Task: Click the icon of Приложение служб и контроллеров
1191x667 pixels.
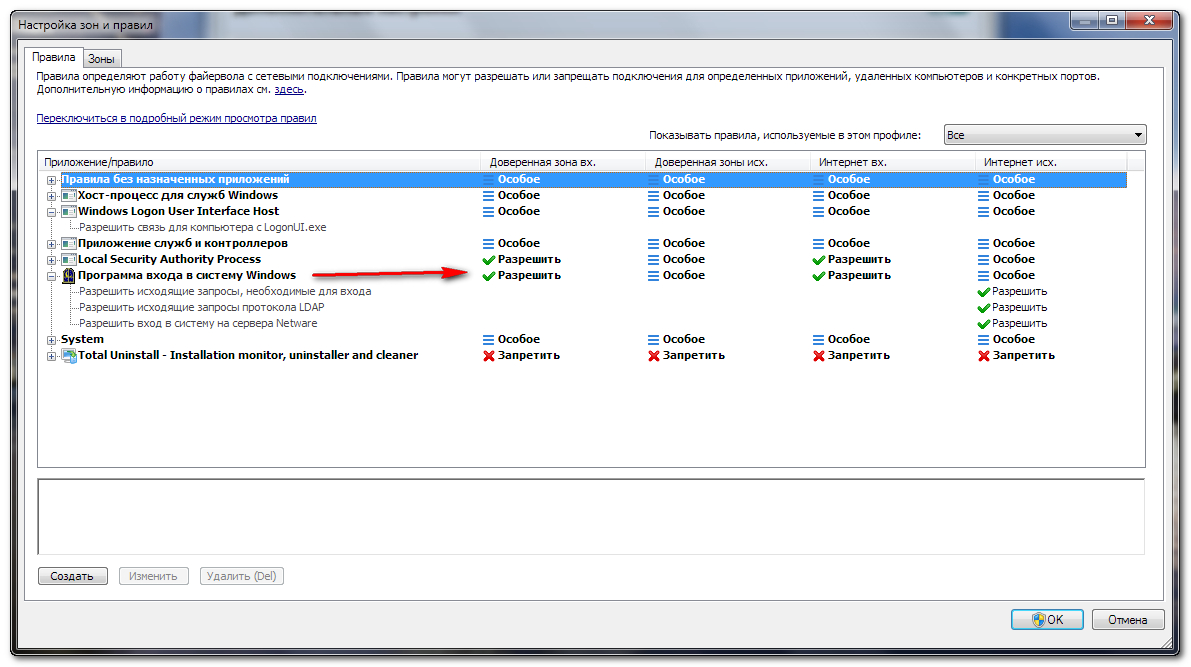Action: pyautogui.click(x=68, y=243)
